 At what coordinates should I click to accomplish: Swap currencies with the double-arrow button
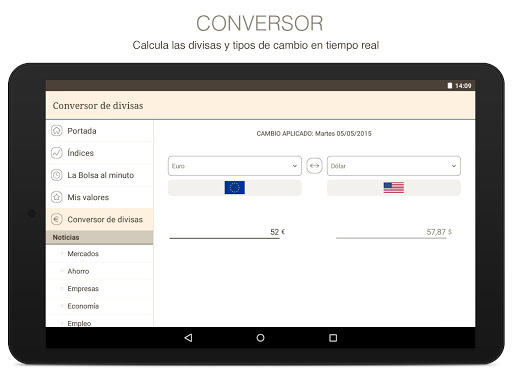click(314, 165)
